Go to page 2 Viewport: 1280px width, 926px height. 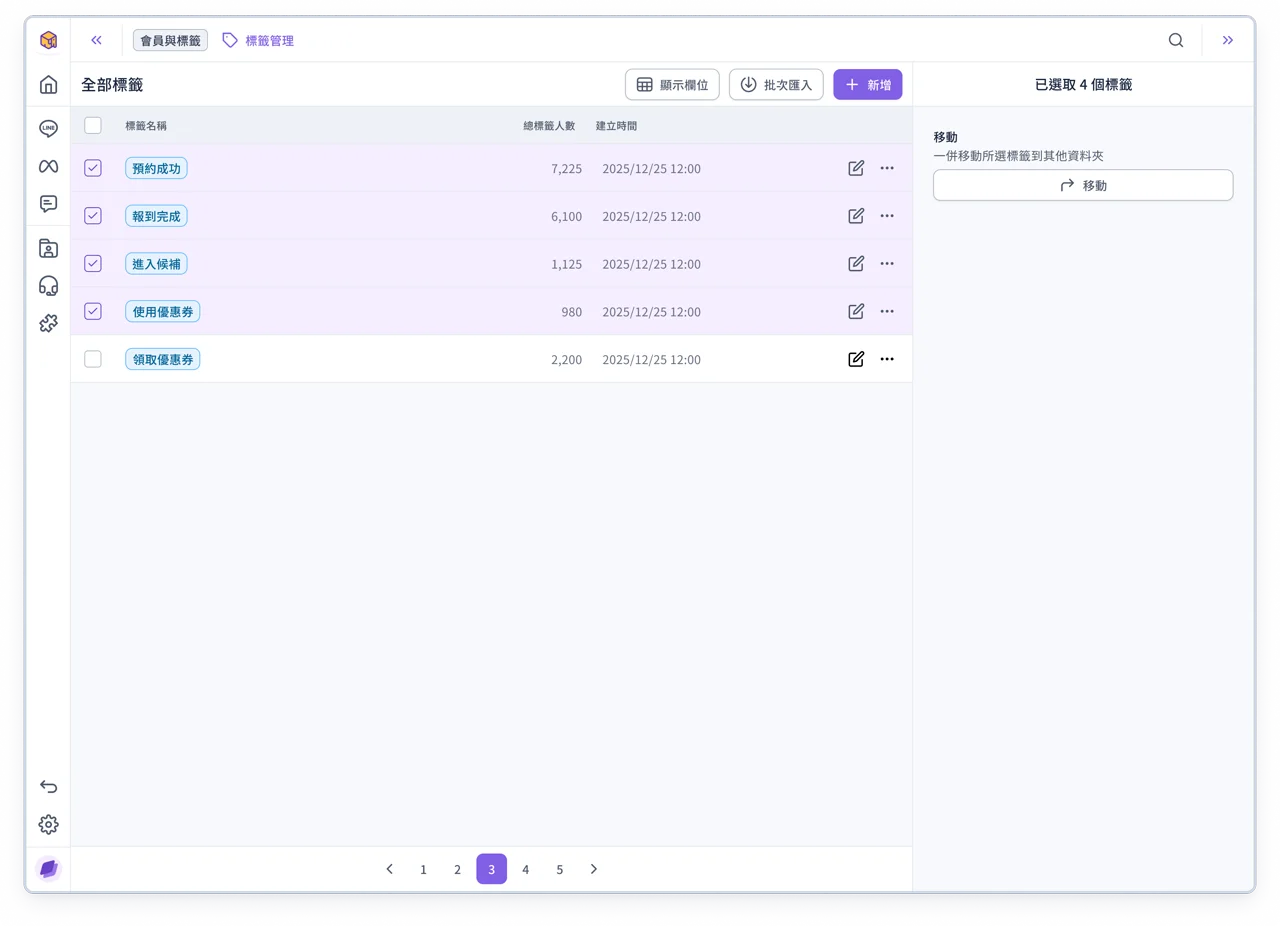click(x=457, y=869)
